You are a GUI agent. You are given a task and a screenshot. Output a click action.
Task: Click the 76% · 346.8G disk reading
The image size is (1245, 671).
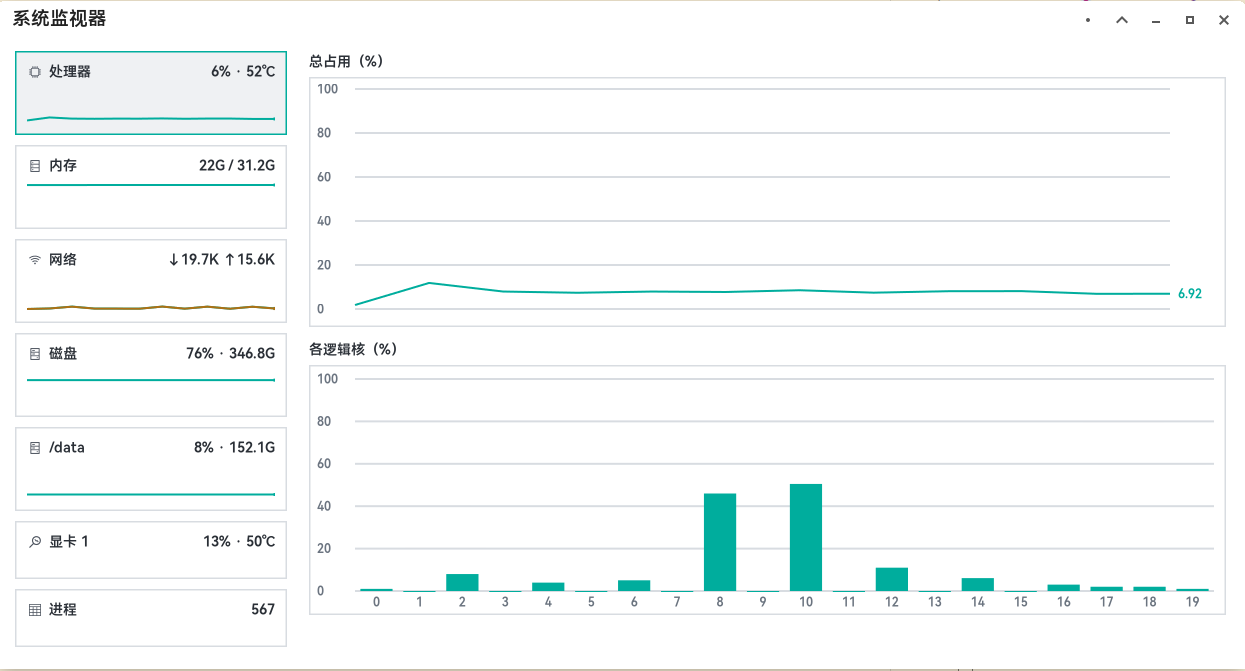click(231, 354)
